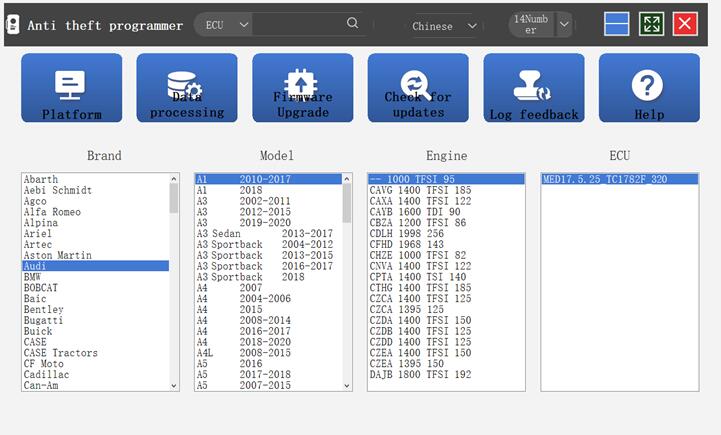The image size is (721, 435).
Task: Select engine CHZE 1000 TFSI 82
Action: (x=446, y=255)
